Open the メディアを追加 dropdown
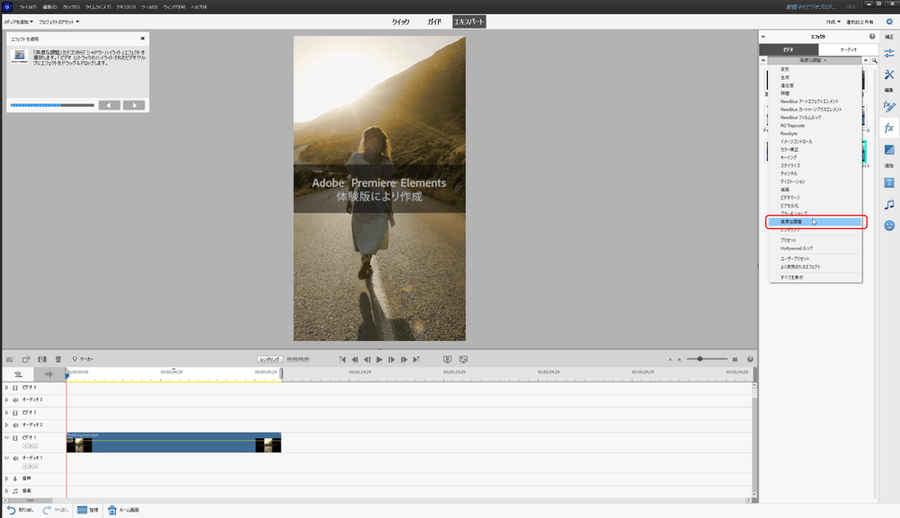 (x=17, y=21)
